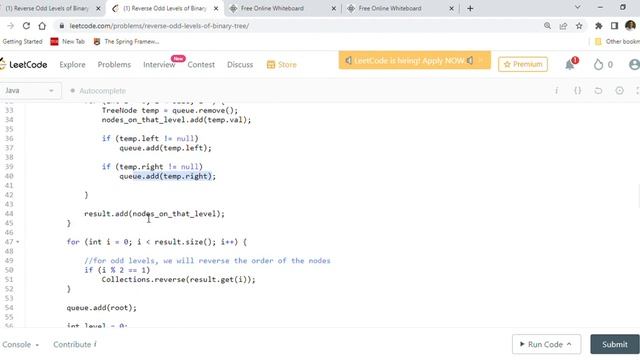Open Run Code options caret

[569, 344]
